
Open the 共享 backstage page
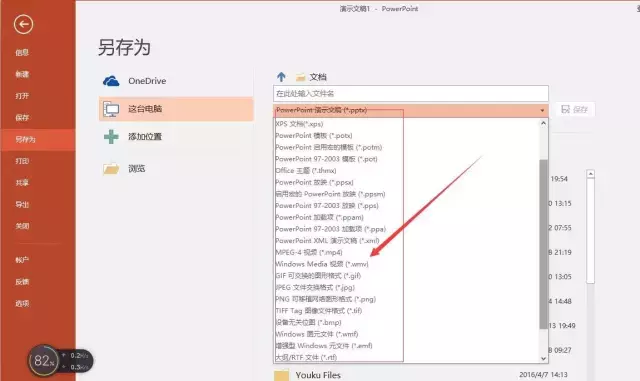point(22,183)
